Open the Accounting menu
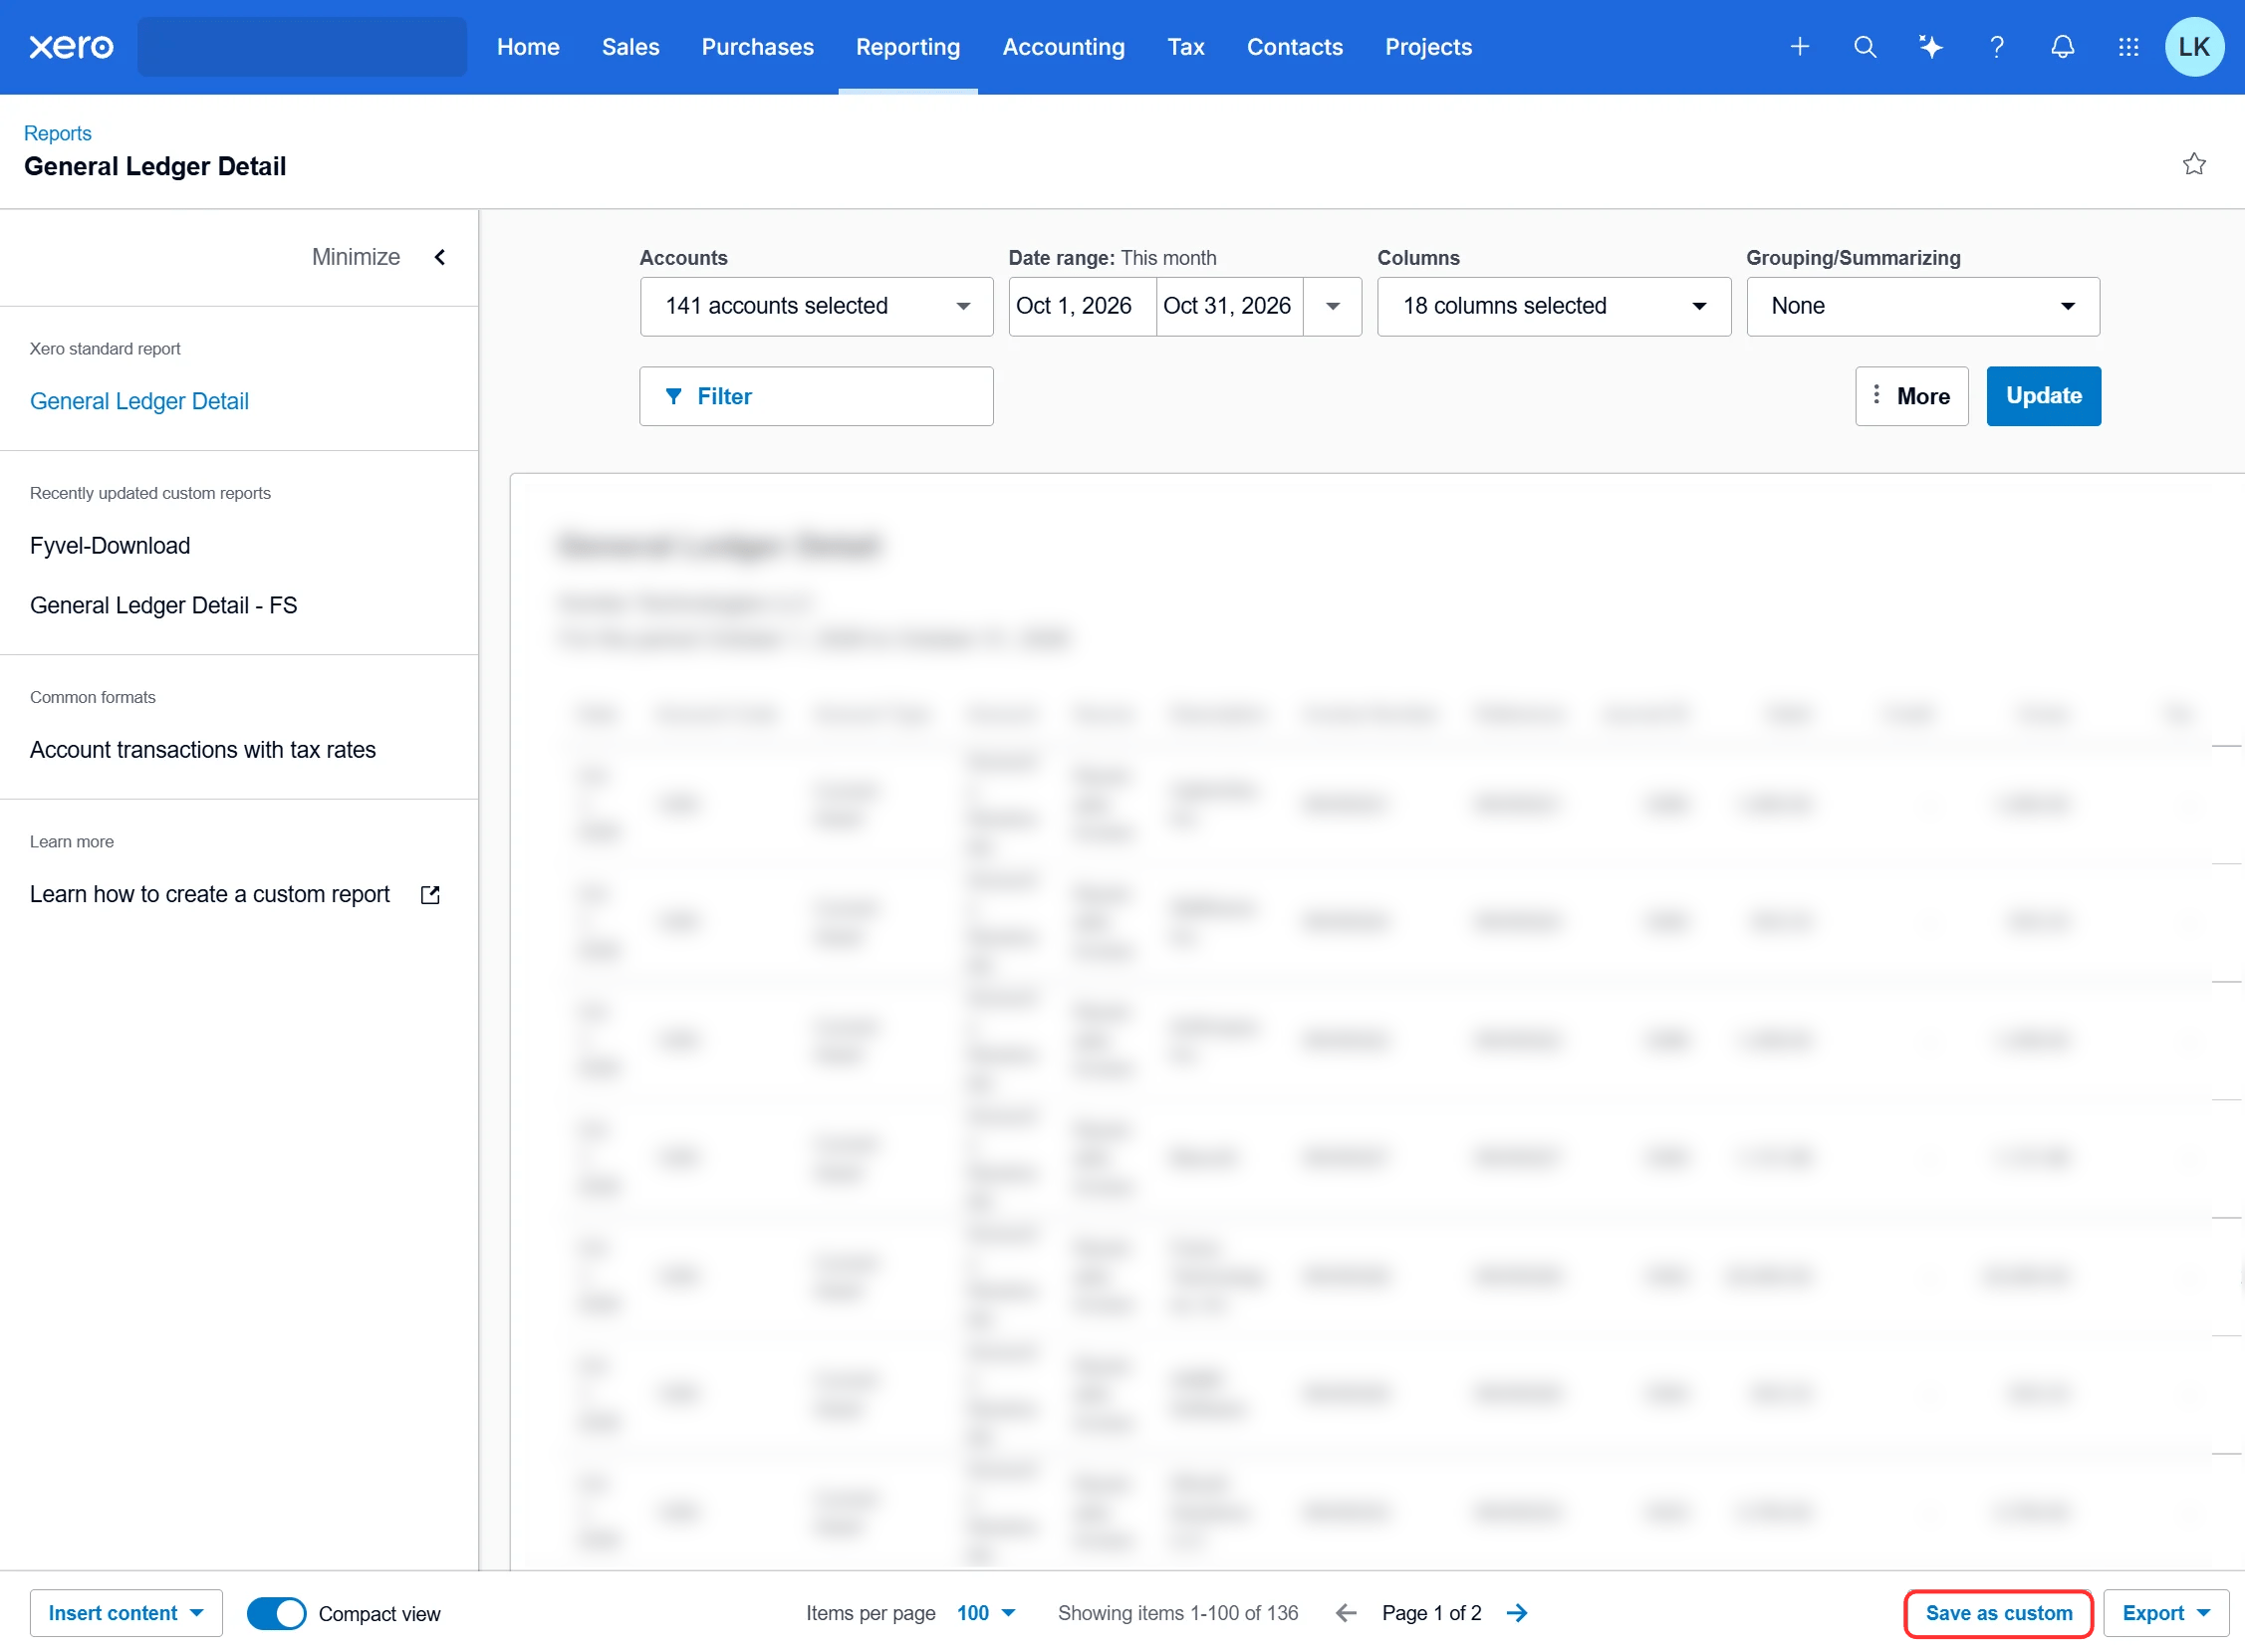 [1063, 47]
